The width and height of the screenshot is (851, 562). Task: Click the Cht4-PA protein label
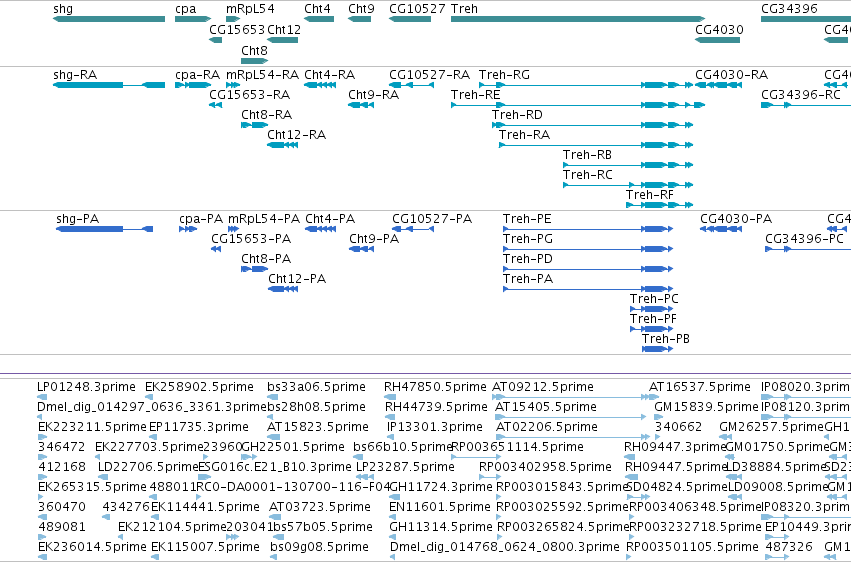[330, 219]
